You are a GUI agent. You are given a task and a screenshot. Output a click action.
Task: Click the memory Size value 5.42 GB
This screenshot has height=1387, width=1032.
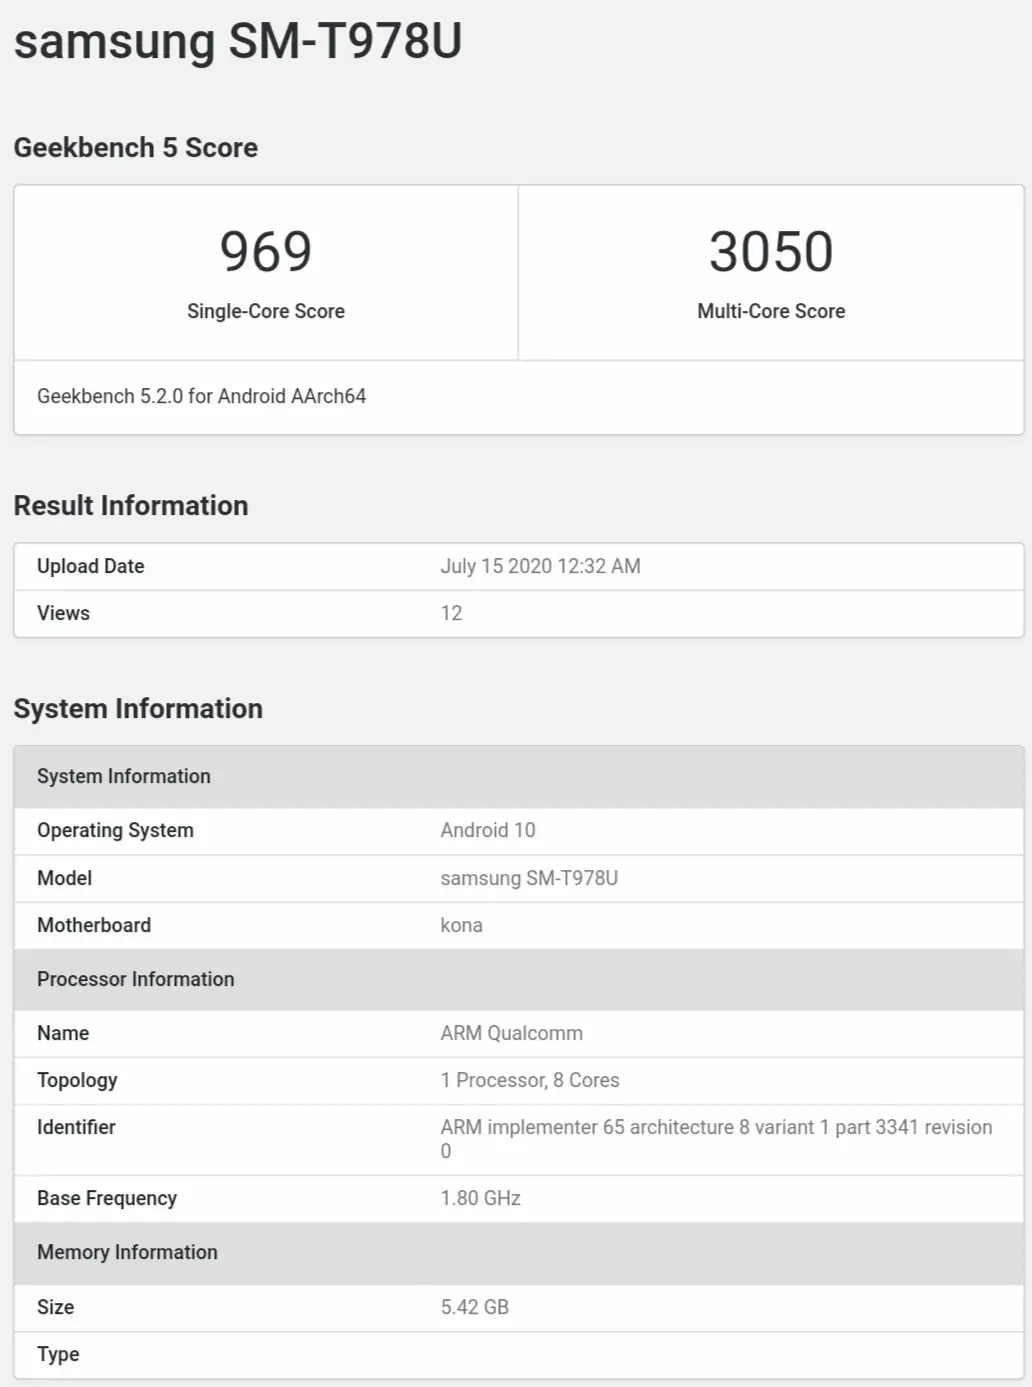tap(474, 1307)
